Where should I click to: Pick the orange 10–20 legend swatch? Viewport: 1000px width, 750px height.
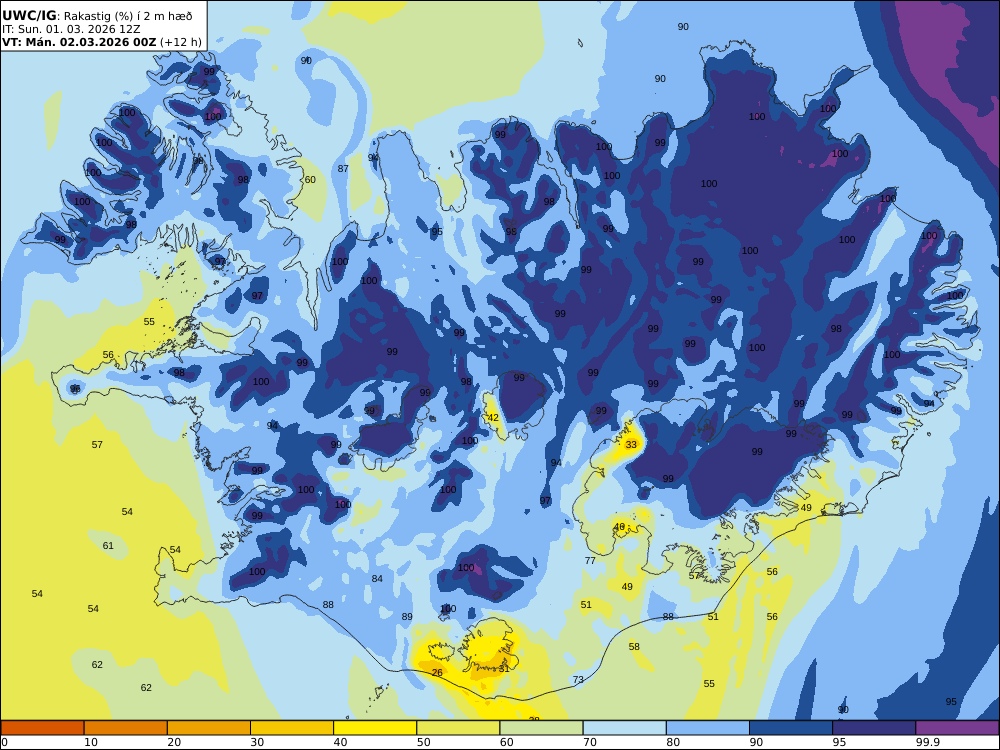(126, 728)
